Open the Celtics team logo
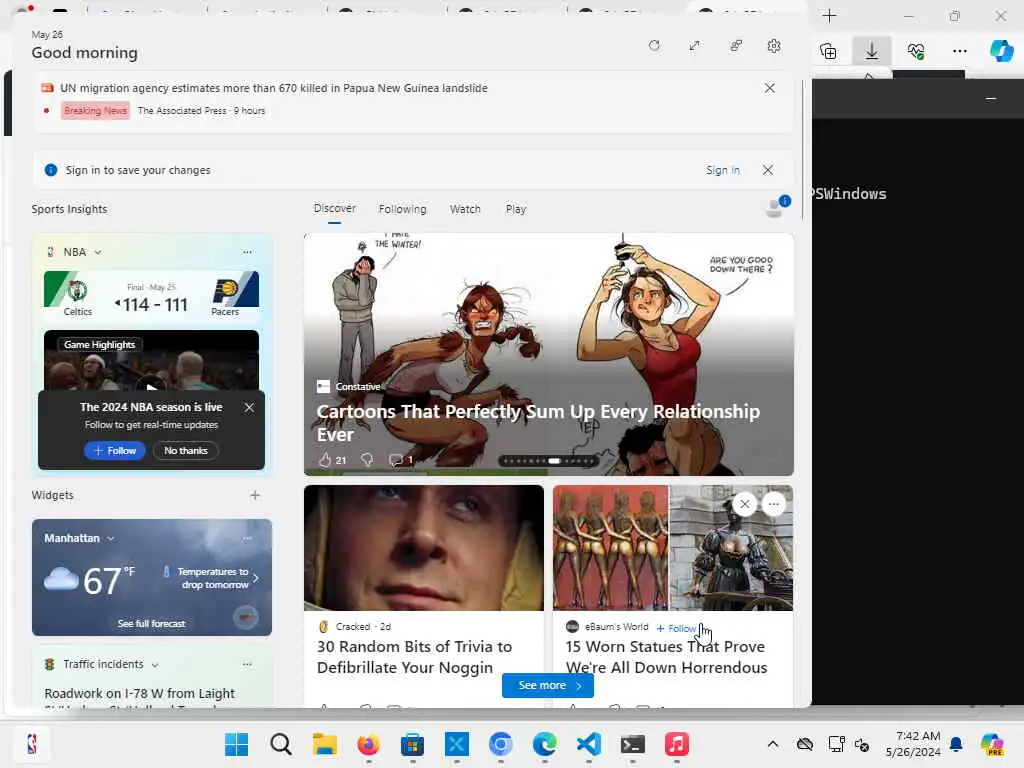 coord(77,289)
